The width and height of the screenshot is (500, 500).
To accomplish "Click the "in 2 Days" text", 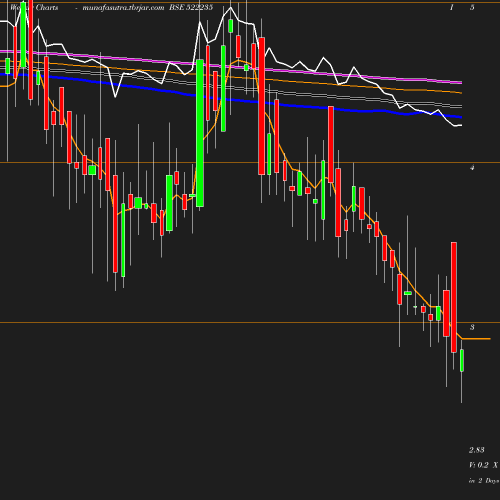I will tap(484, 481).
